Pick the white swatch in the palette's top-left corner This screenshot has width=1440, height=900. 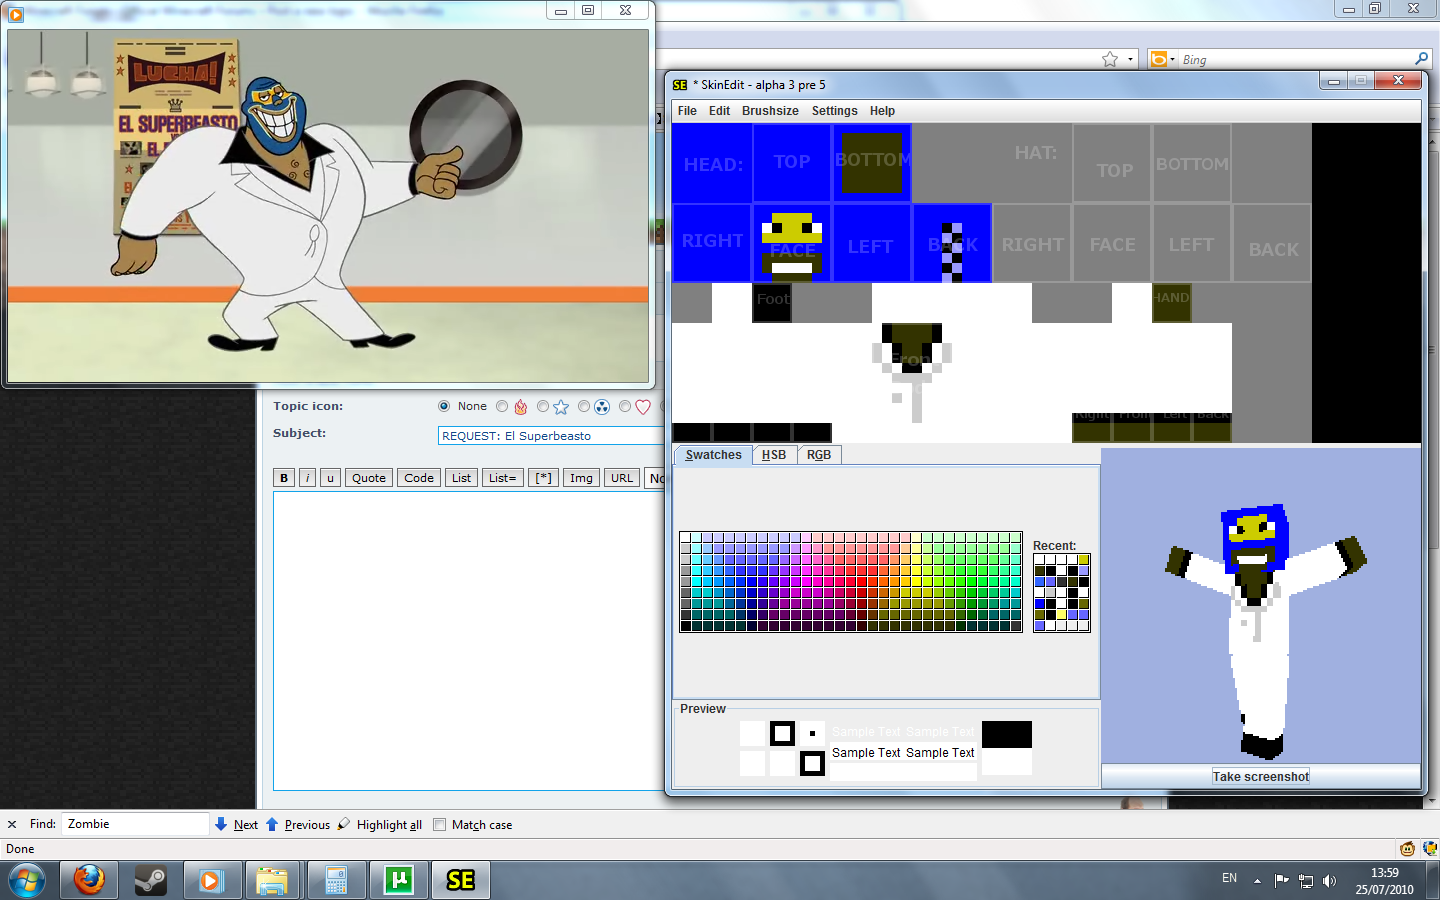(x=686, y=538)
